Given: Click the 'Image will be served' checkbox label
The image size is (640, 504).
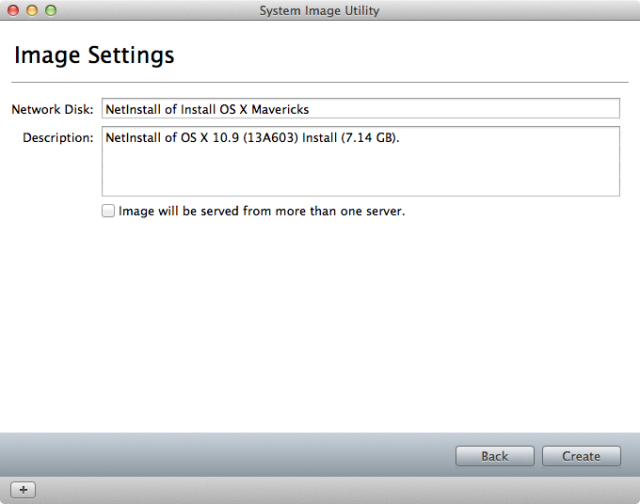Looking at the screenshot, I should [x=262, y=211].
